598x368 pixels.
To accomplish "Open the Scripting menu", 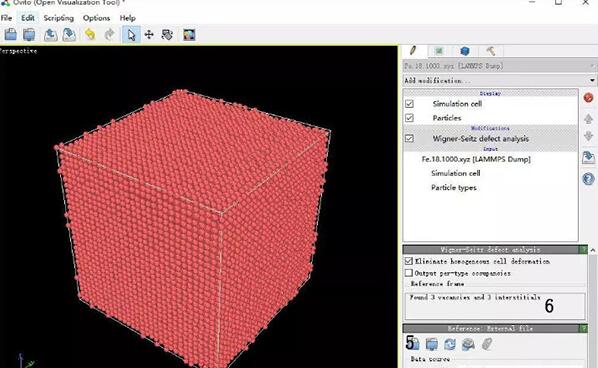I will coord(58,18).
